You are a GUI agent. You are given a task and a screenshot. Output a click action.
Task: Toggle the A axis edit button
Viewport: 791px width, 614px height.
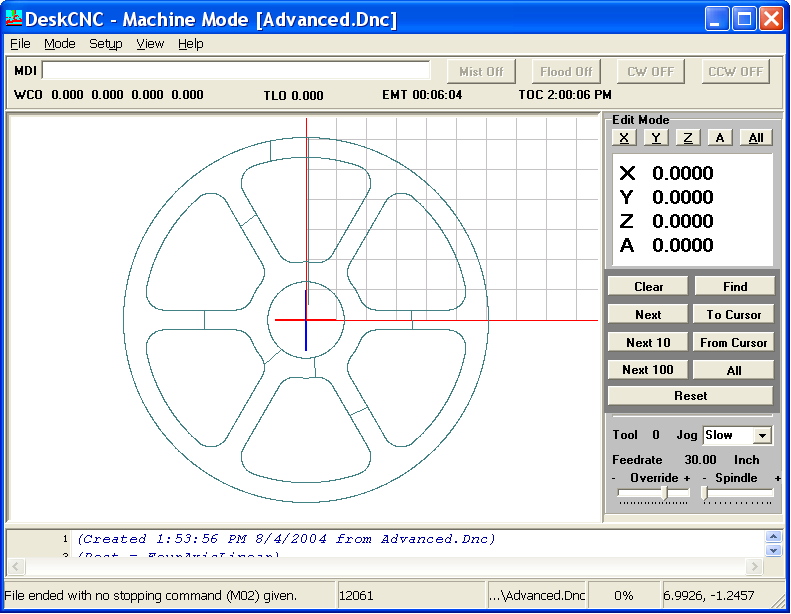tap(720, 138)
